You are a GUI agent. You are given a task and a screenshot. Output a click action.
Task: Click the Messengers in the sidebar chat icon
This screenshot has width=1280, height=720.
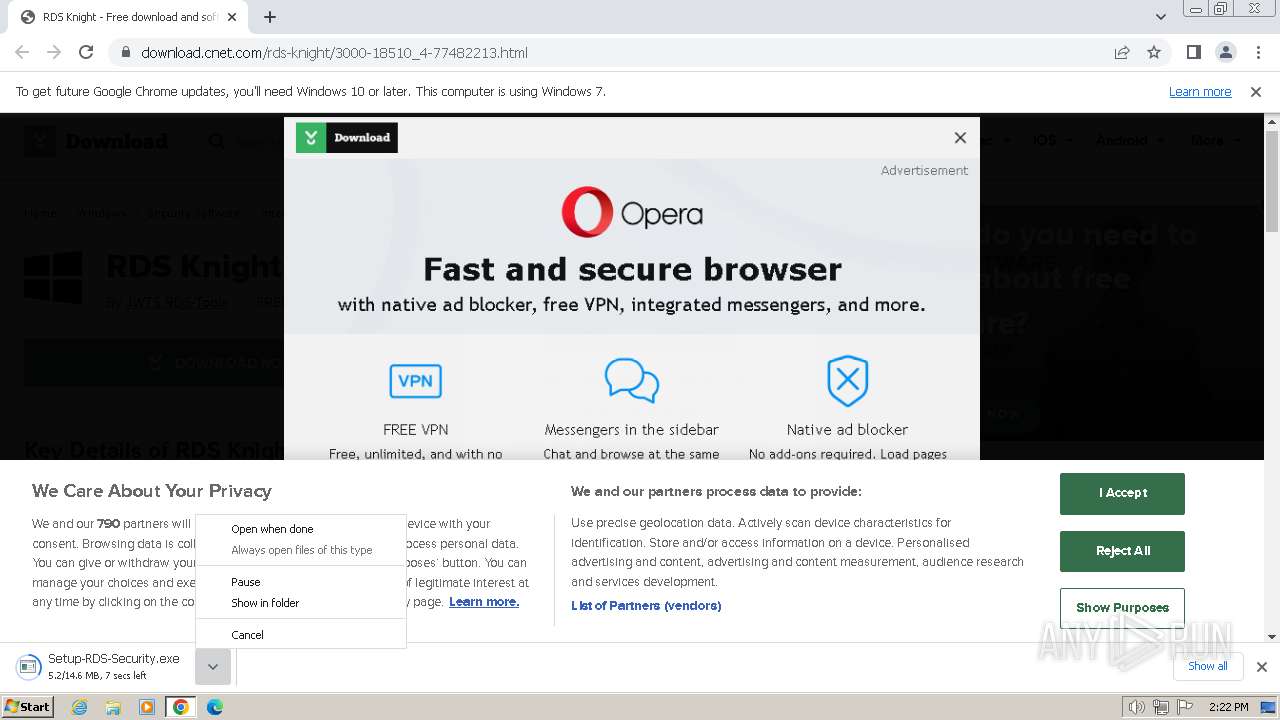tap(632, 381)
